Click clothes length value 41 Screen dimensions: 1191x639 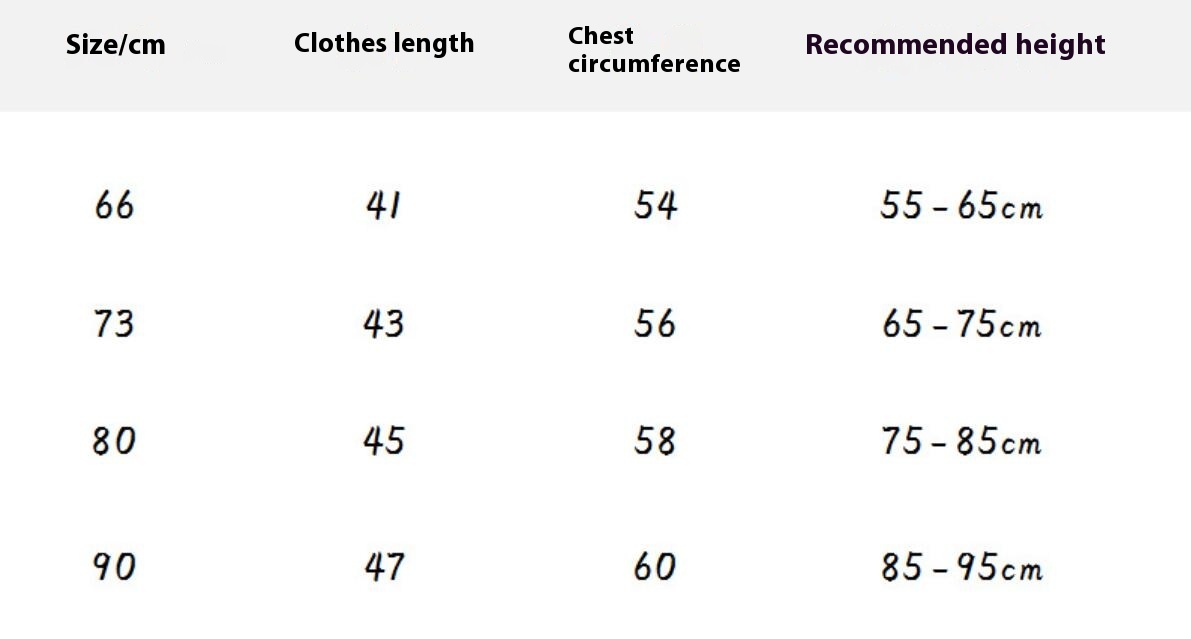pos(383,206)
